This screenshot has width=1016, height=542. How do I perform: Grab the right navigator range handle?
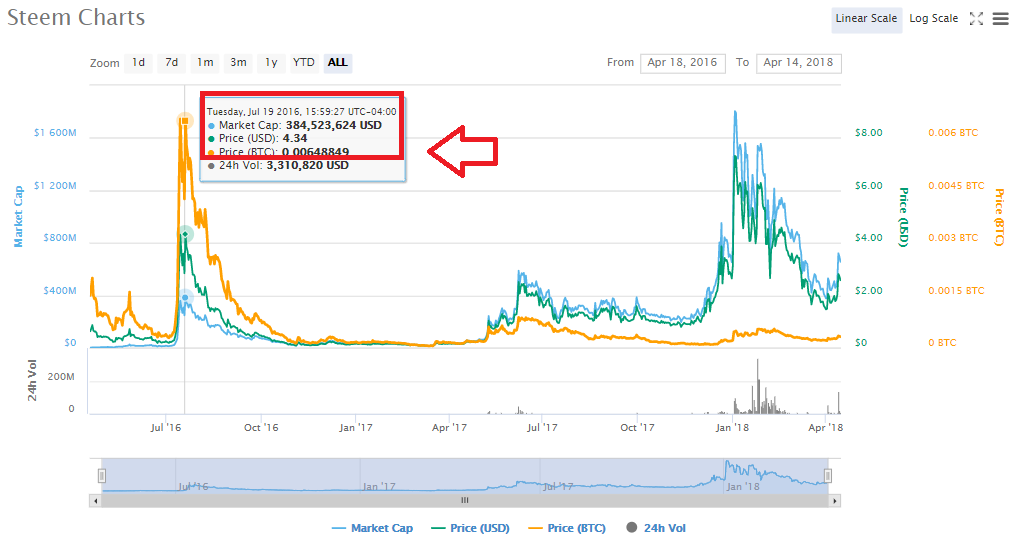click(x=827, y=477)
